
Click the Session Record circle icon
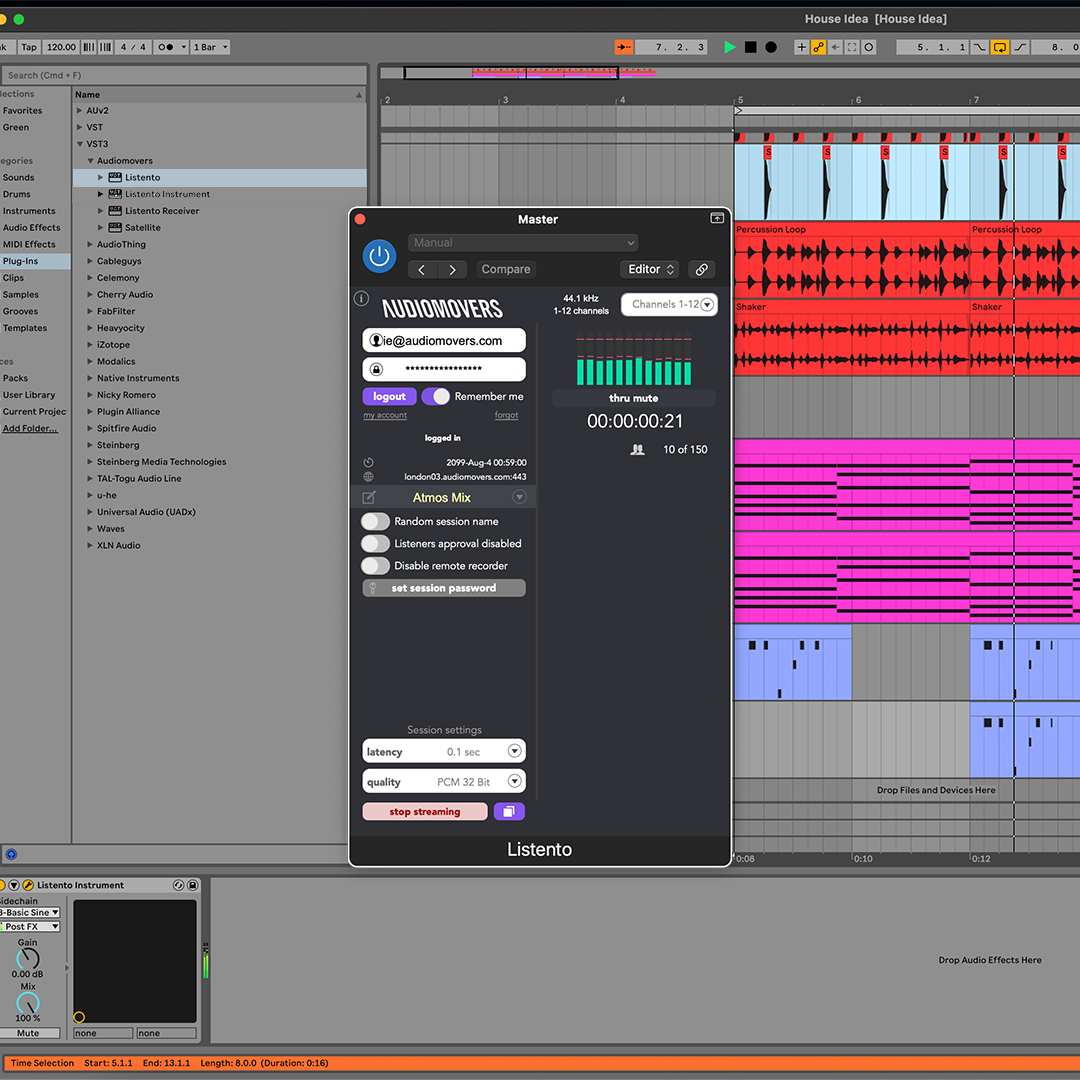(x=869, y=47)
